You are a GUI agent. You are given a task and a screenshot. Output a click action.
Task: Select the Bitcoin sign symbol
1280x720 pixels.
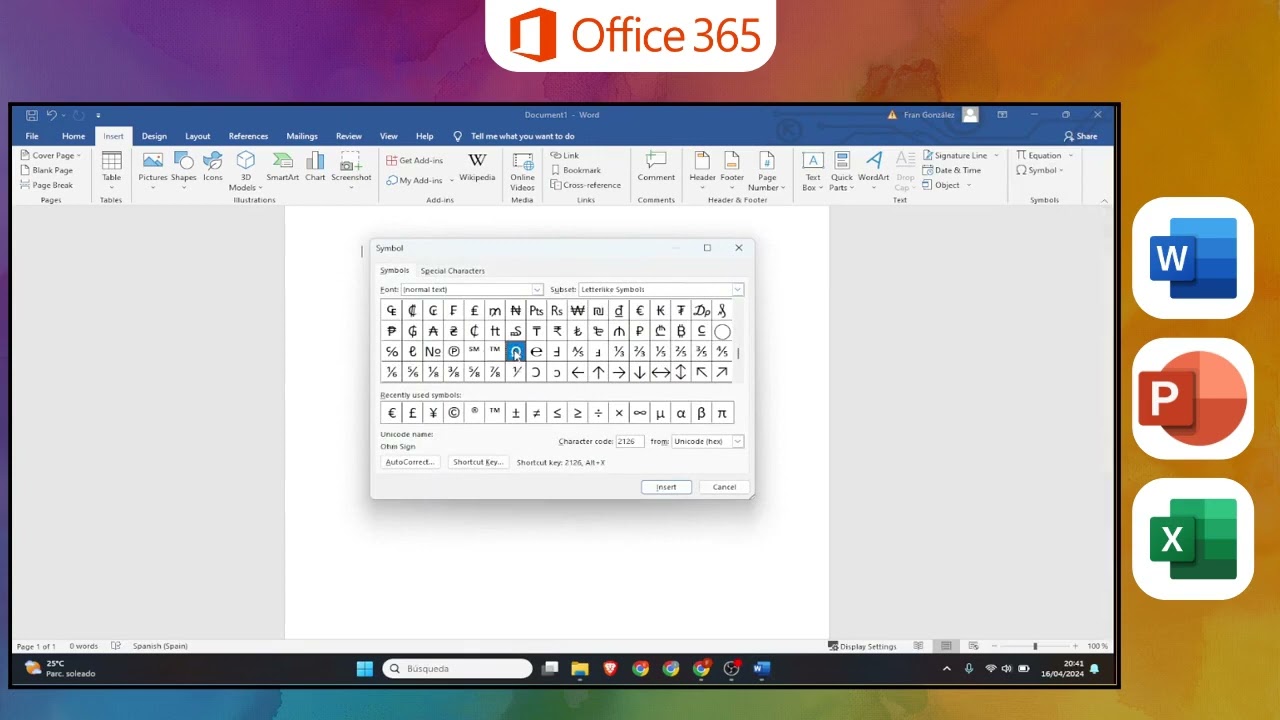681,331
